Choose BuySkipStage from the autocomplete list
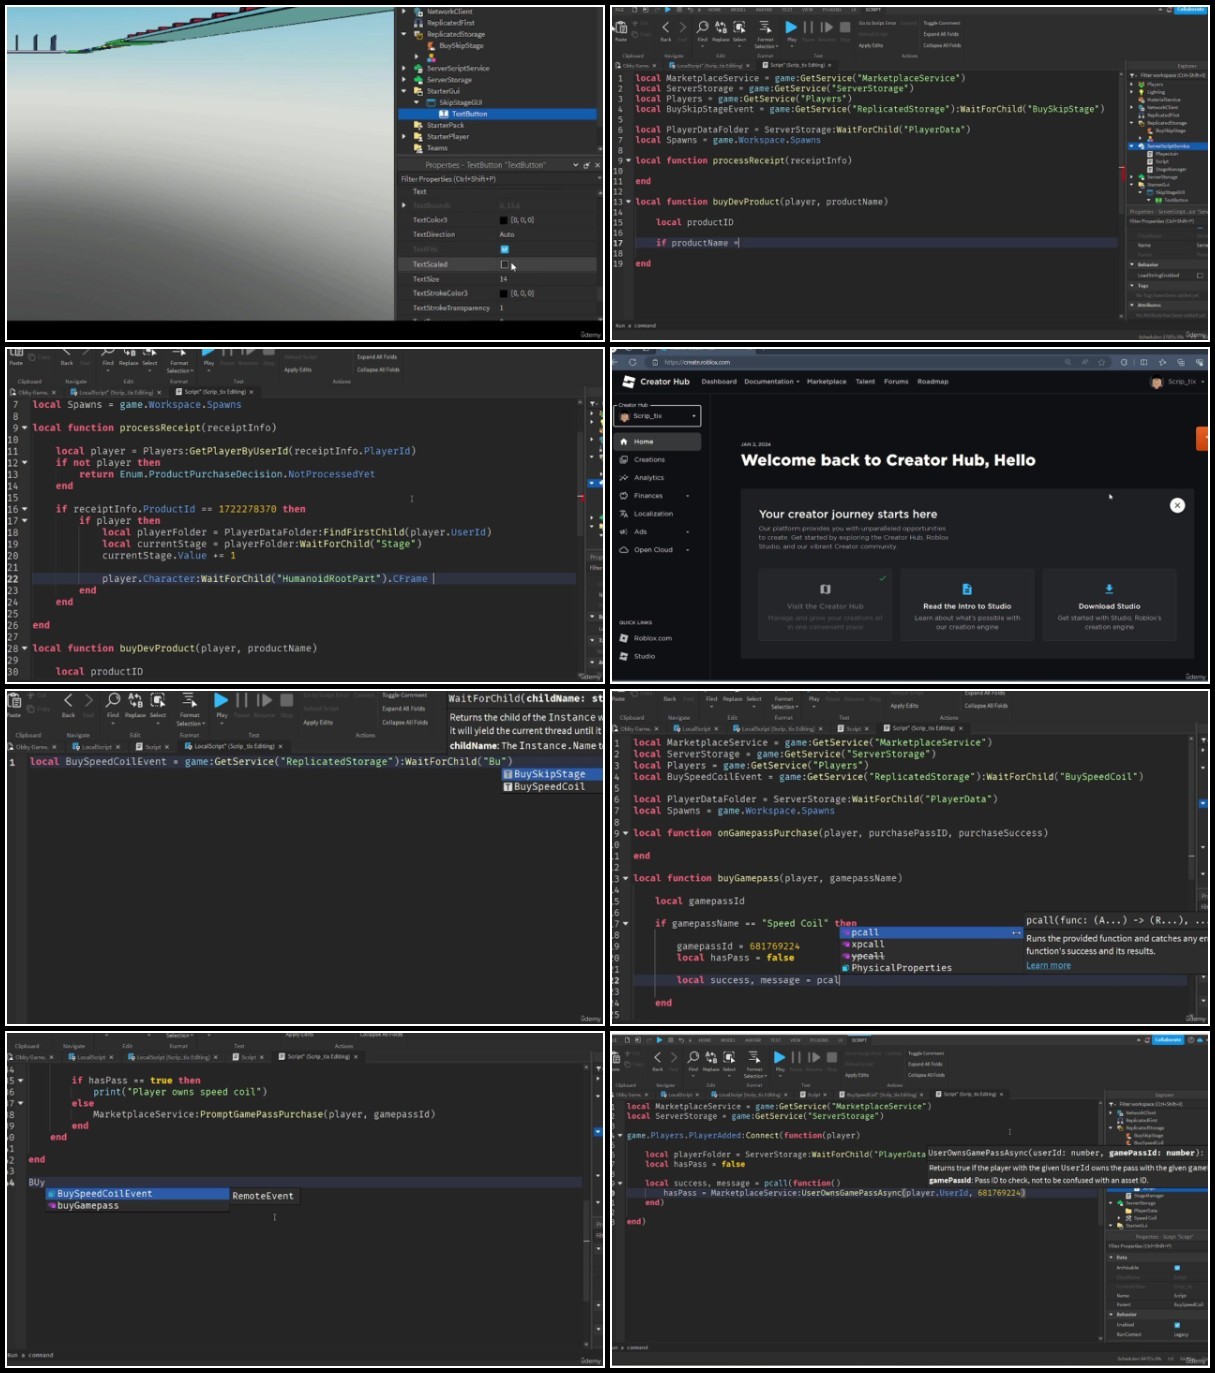The height and width of the screenshot is (1373, 1215). pos(551,774)
